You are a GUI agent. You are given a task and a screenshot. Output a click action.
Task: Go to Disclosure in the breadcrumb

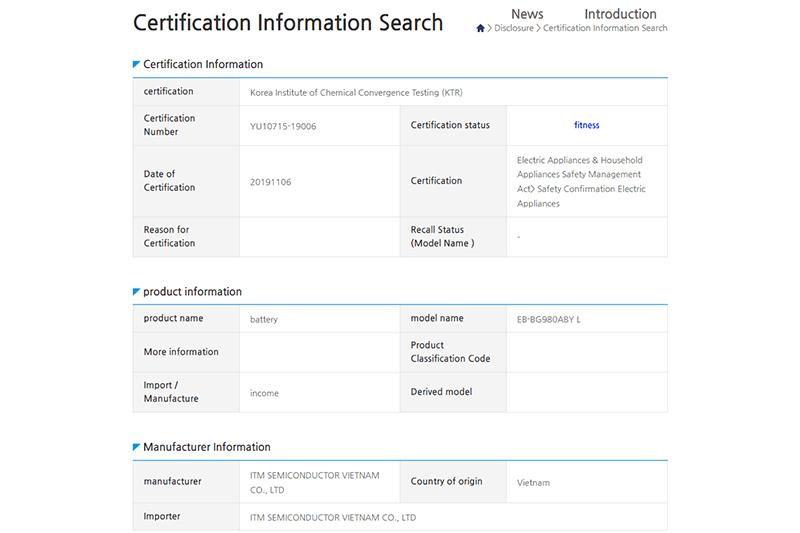pyautogui.click(x=514, y=28)
